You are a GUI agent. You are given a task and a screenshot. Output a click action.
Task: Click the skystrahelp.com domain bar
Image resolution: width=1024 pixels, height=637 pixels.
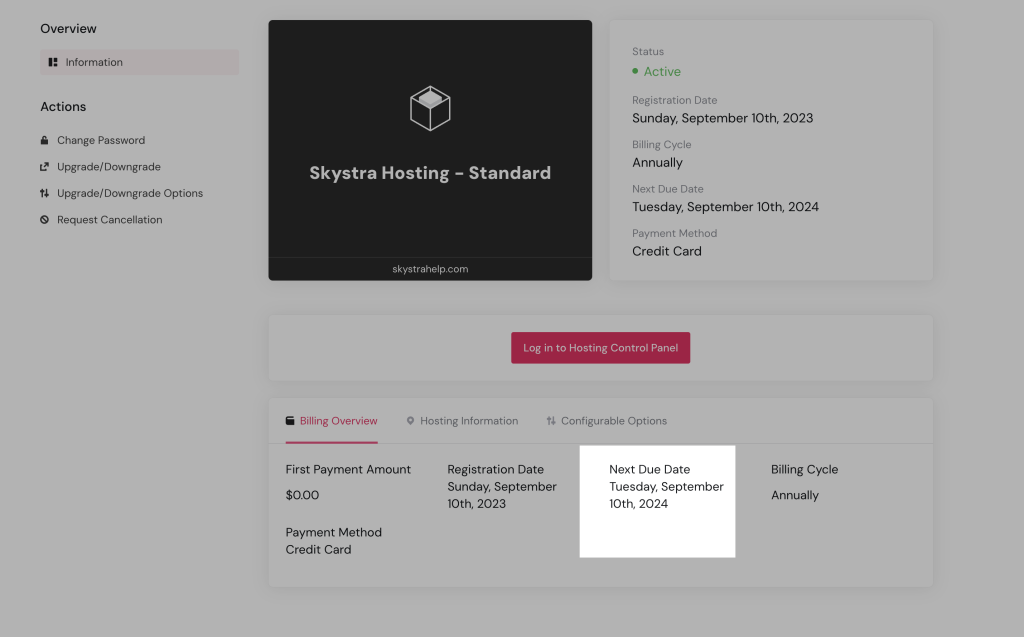point(430,269)
